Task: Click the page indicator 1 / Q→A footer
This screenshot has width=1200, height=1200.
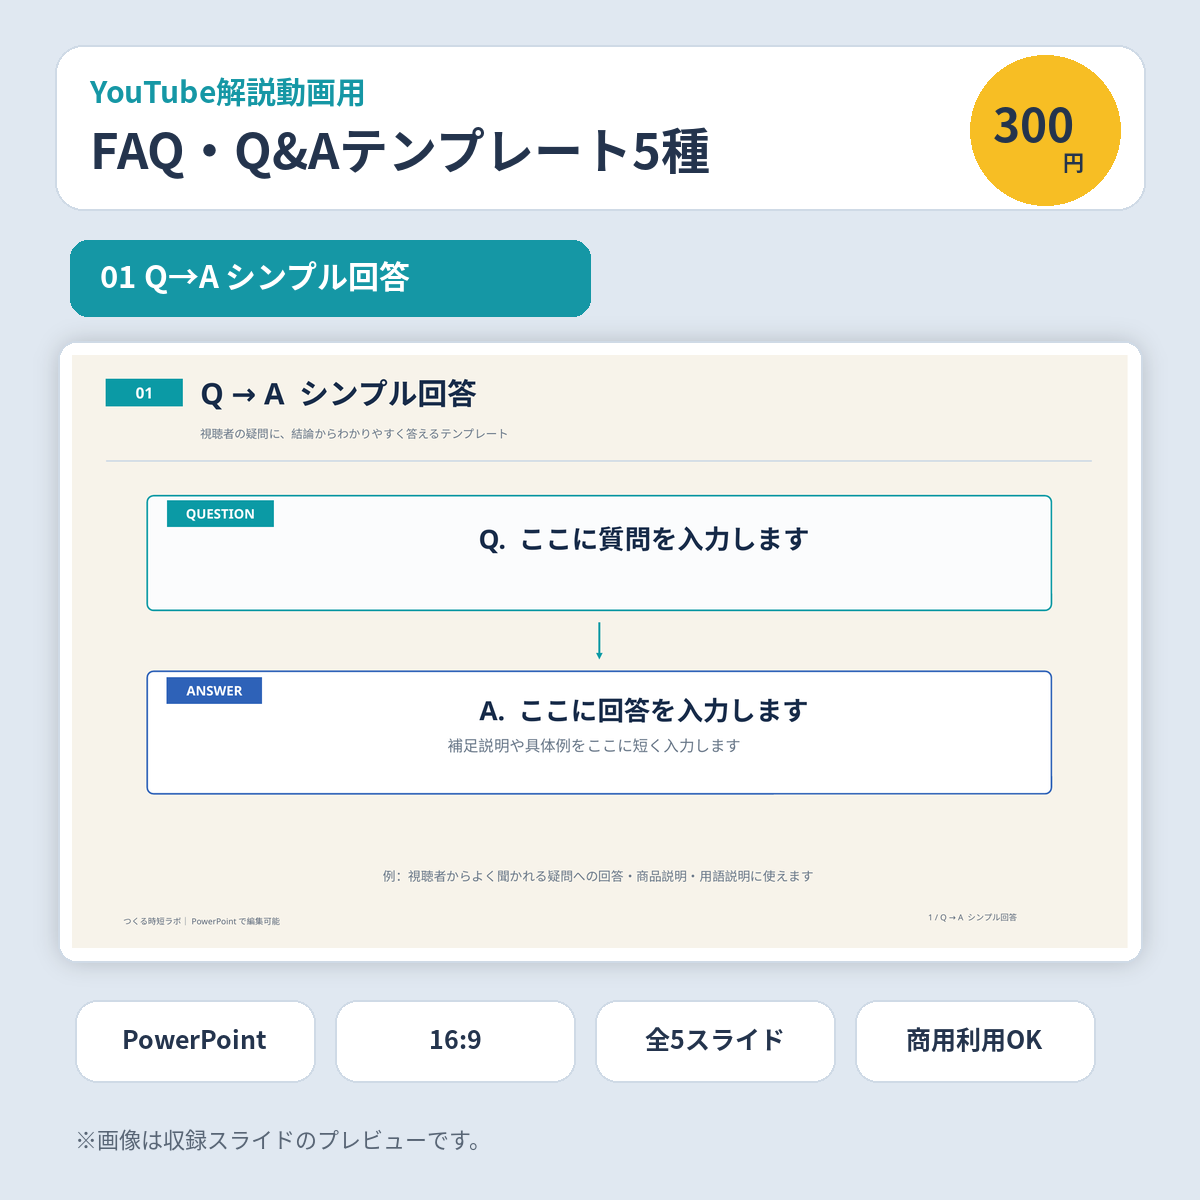Action: [972, 917]
